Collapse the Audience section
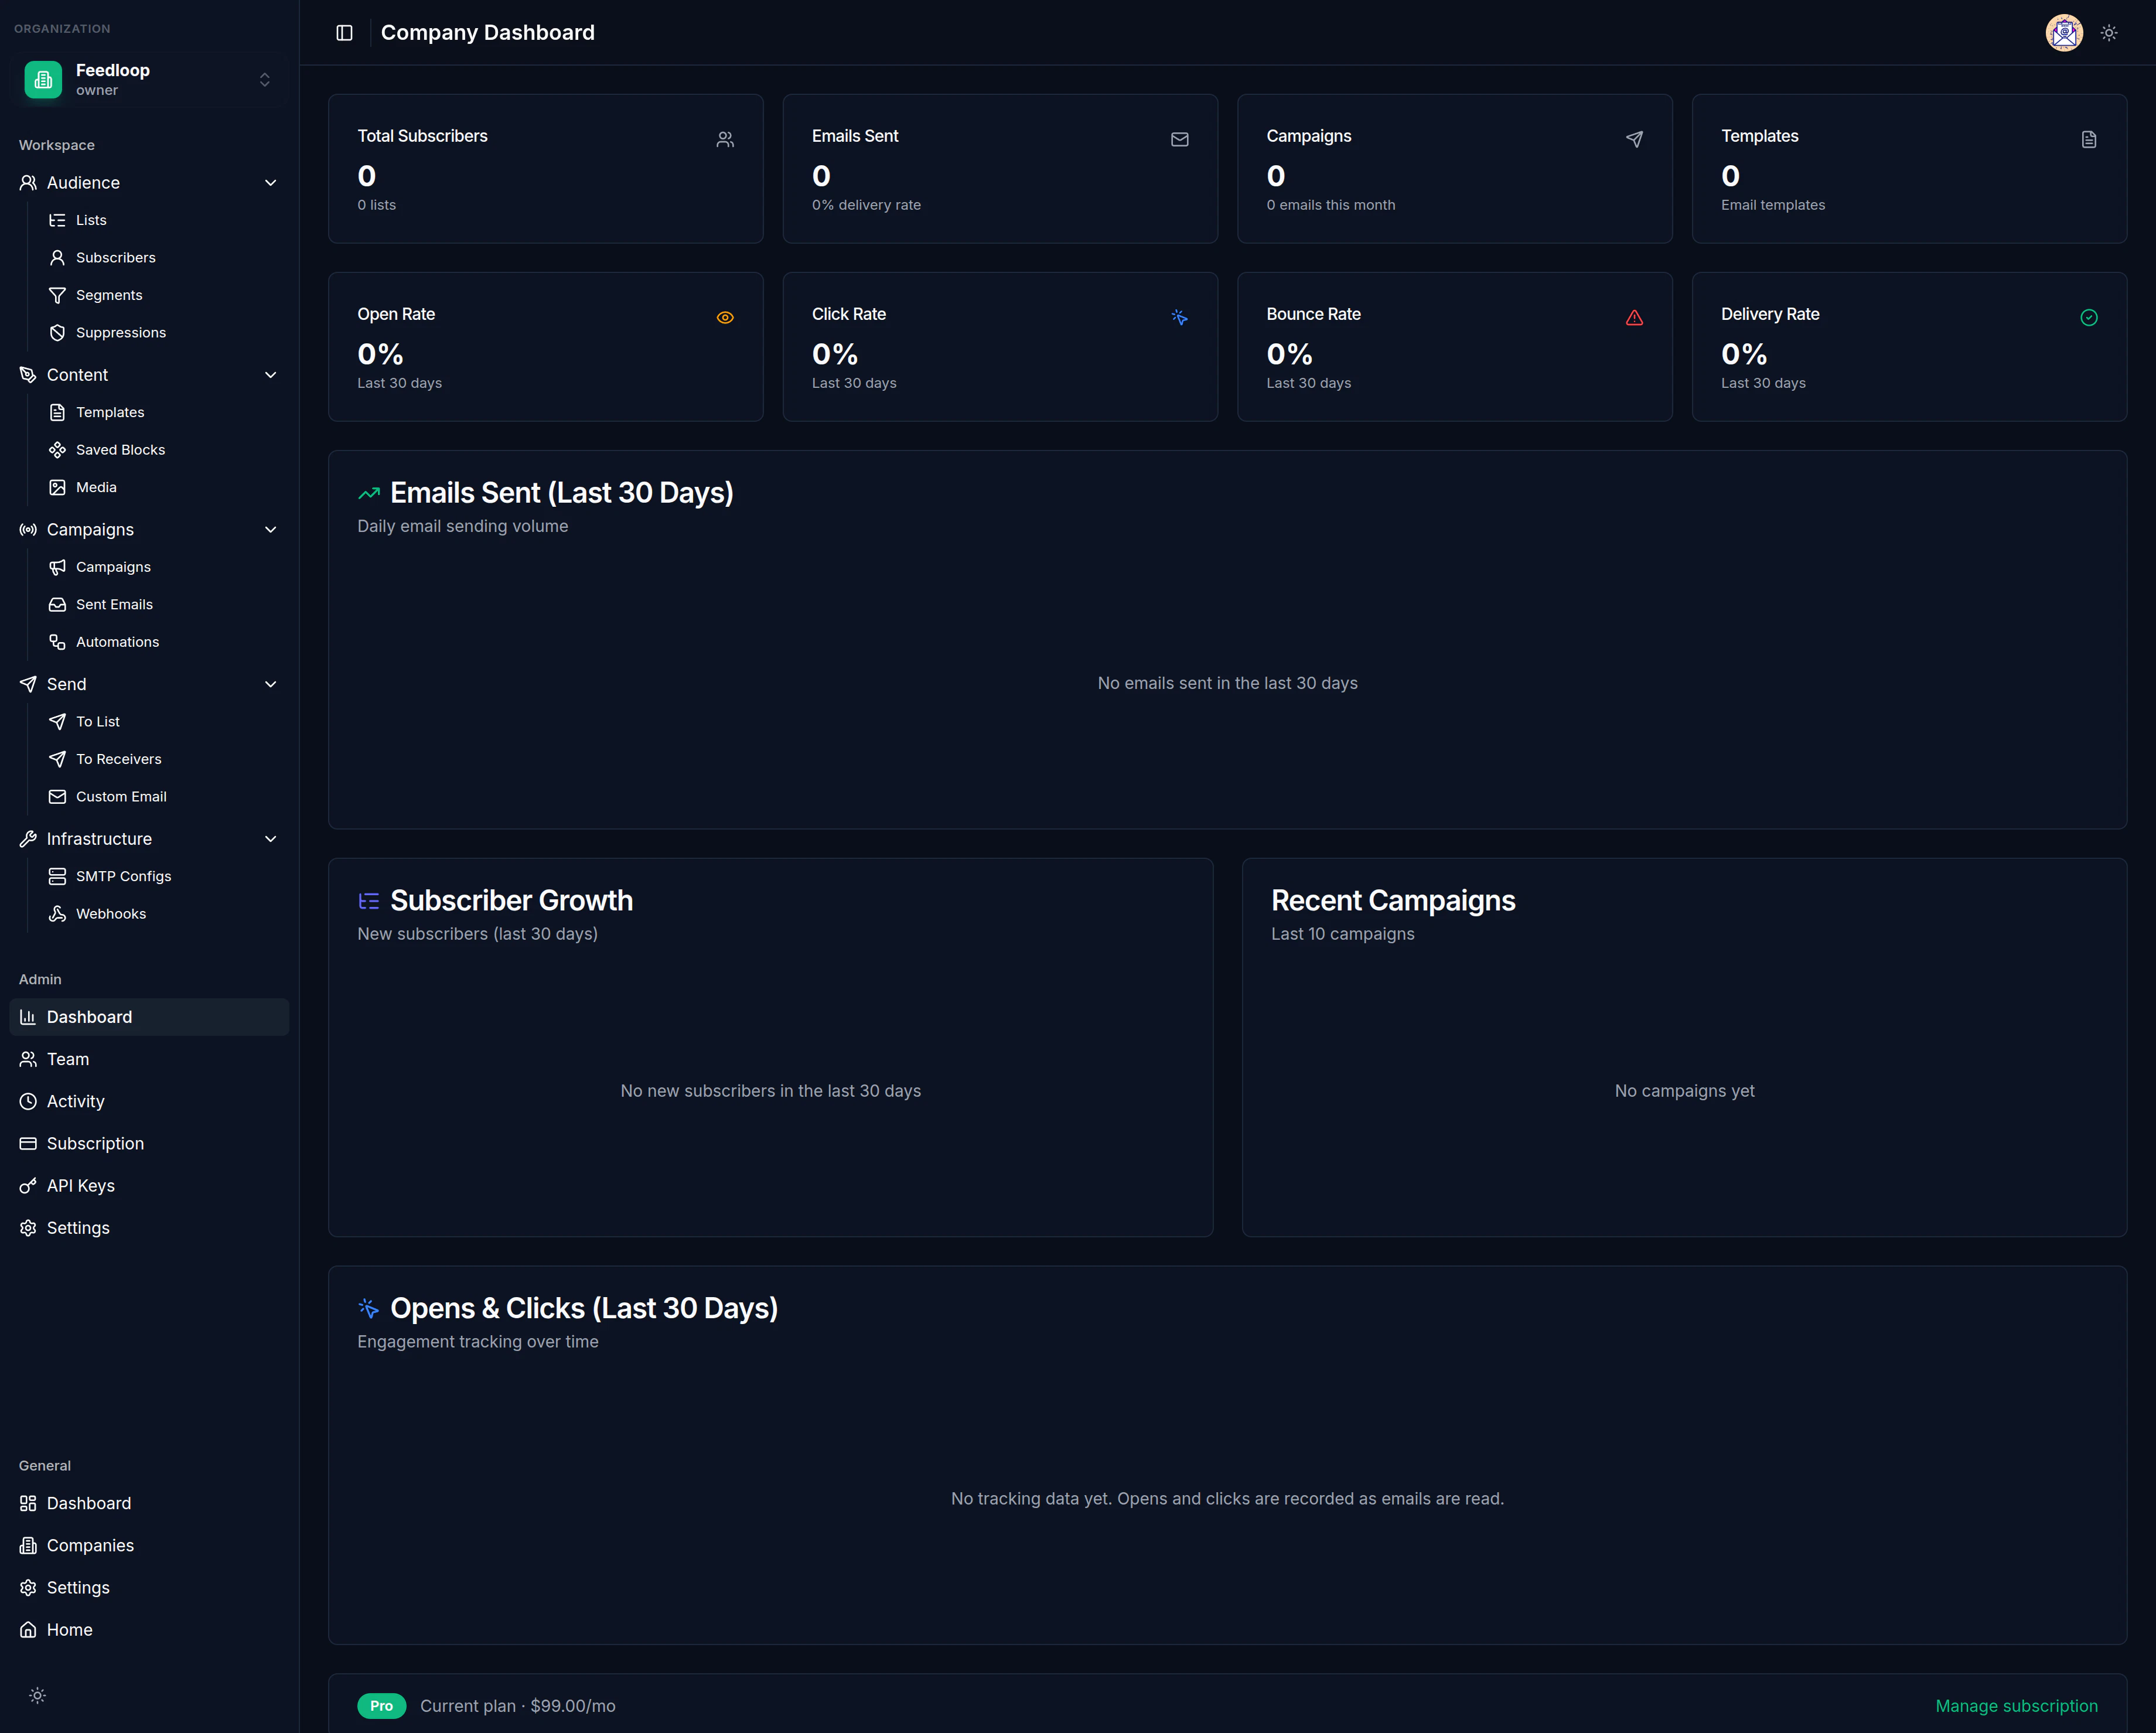 (x=270, y=182)
